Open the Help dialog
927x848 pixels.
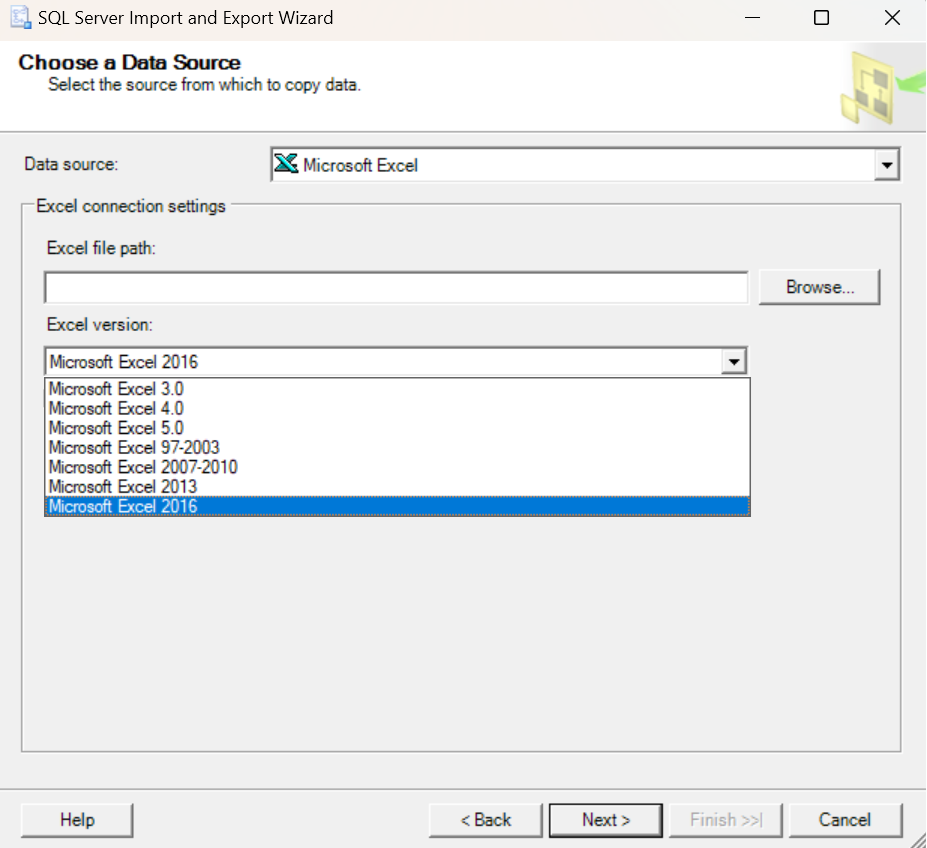[x=76, y=819]
